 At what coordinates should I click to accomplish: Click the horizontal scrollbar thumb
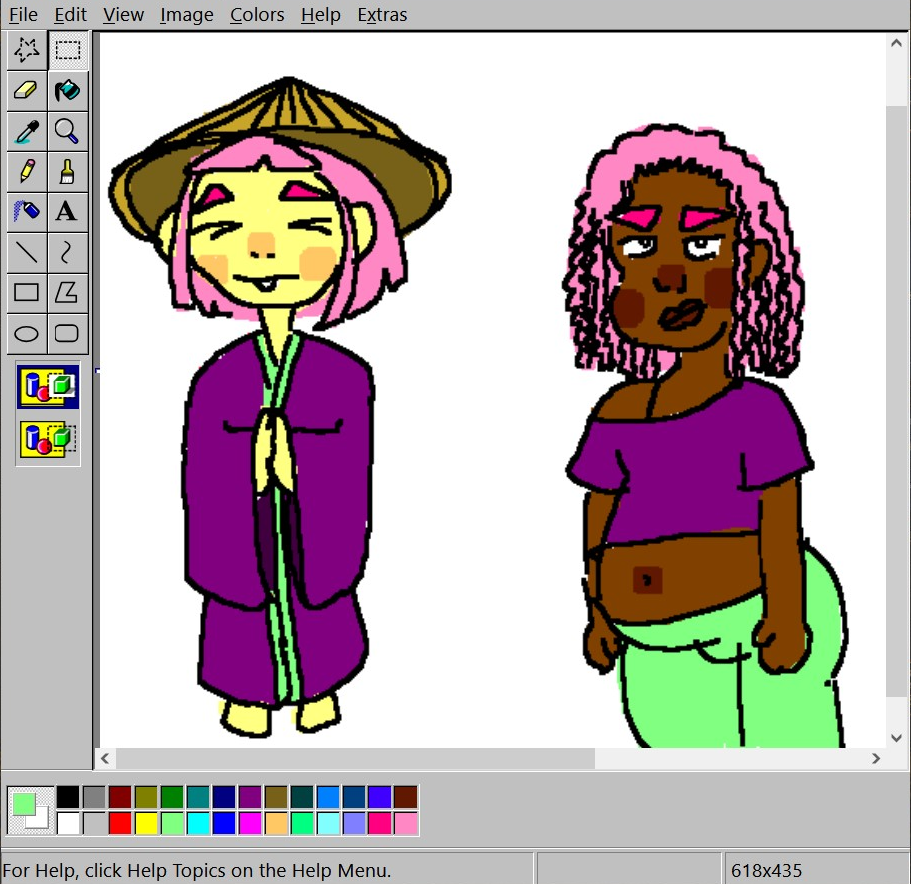pyautogui.click(x=355, y=759)
